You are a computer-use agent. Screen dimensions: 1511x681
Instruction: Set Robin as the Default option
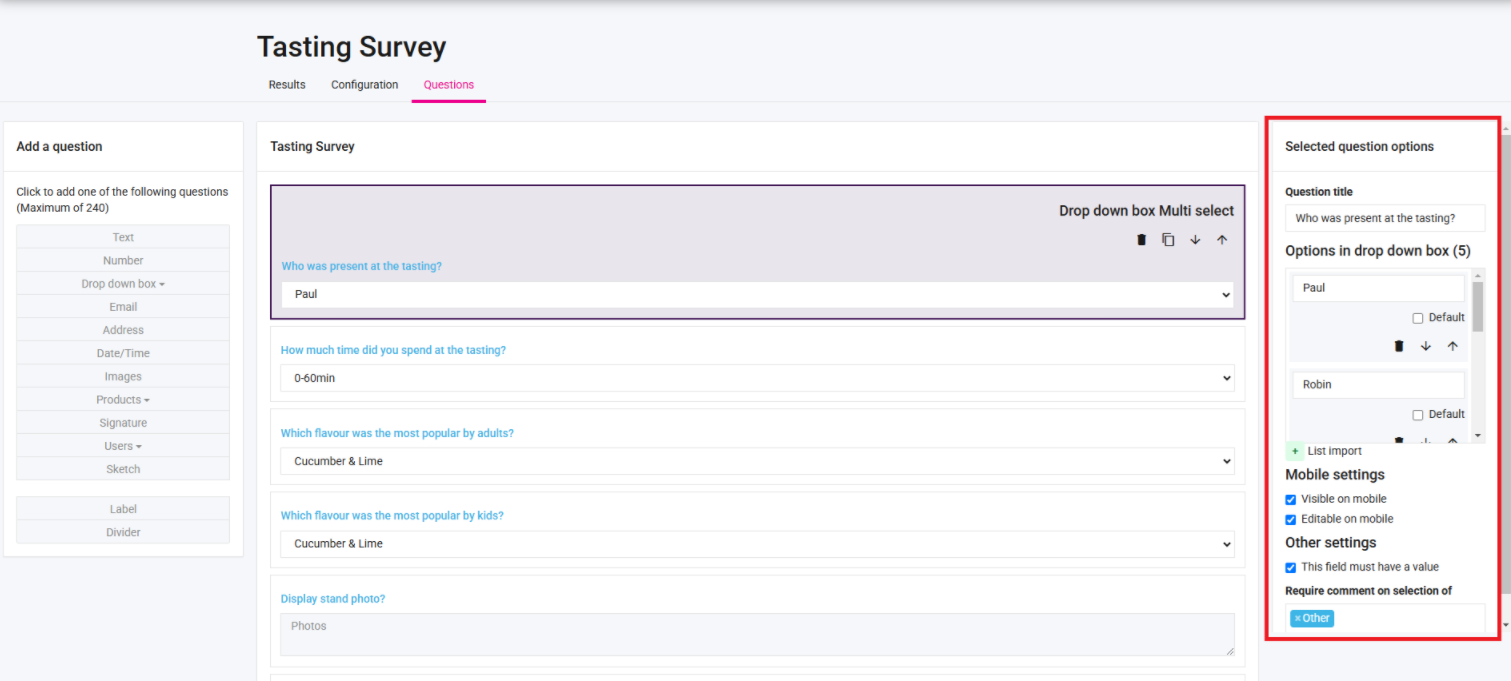tap(1417, 415)
